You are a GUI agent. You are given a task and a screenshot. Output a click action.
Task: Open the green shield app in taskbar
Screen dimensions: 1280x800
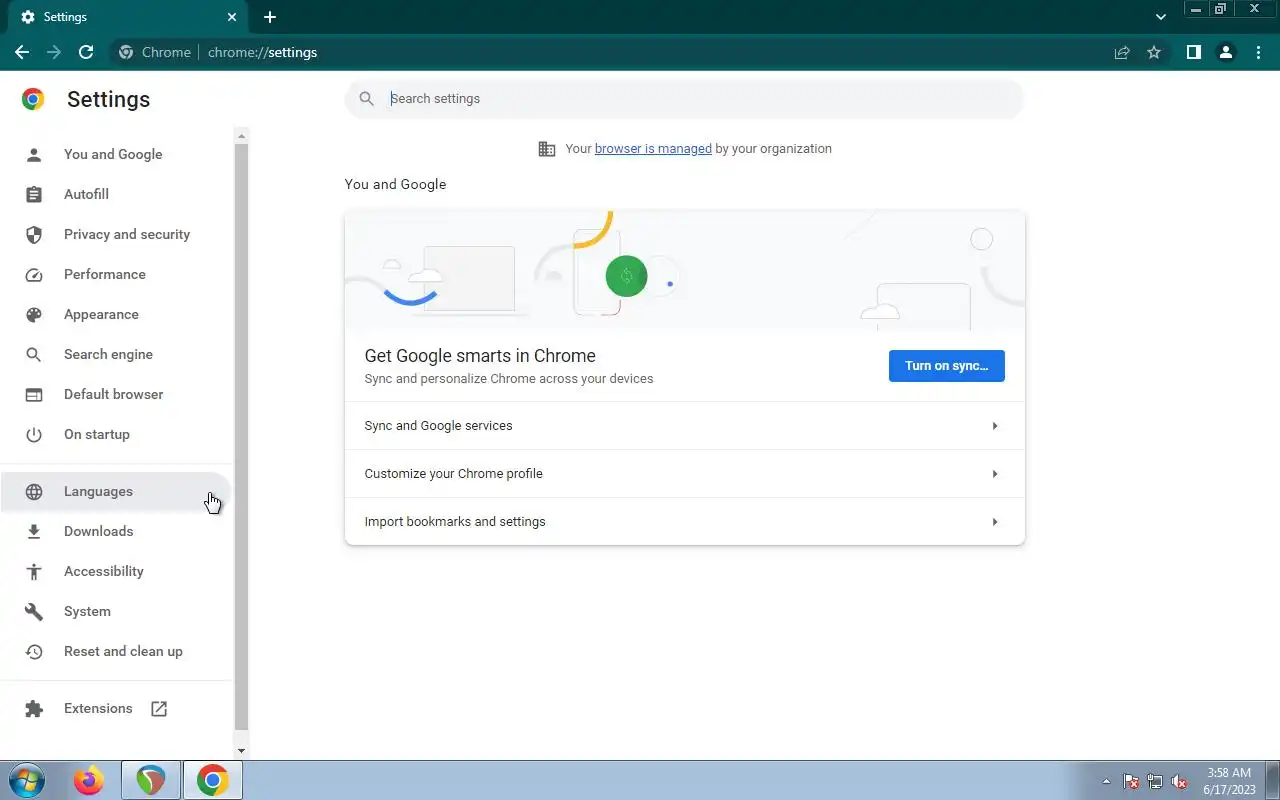(x=151, y=781)
